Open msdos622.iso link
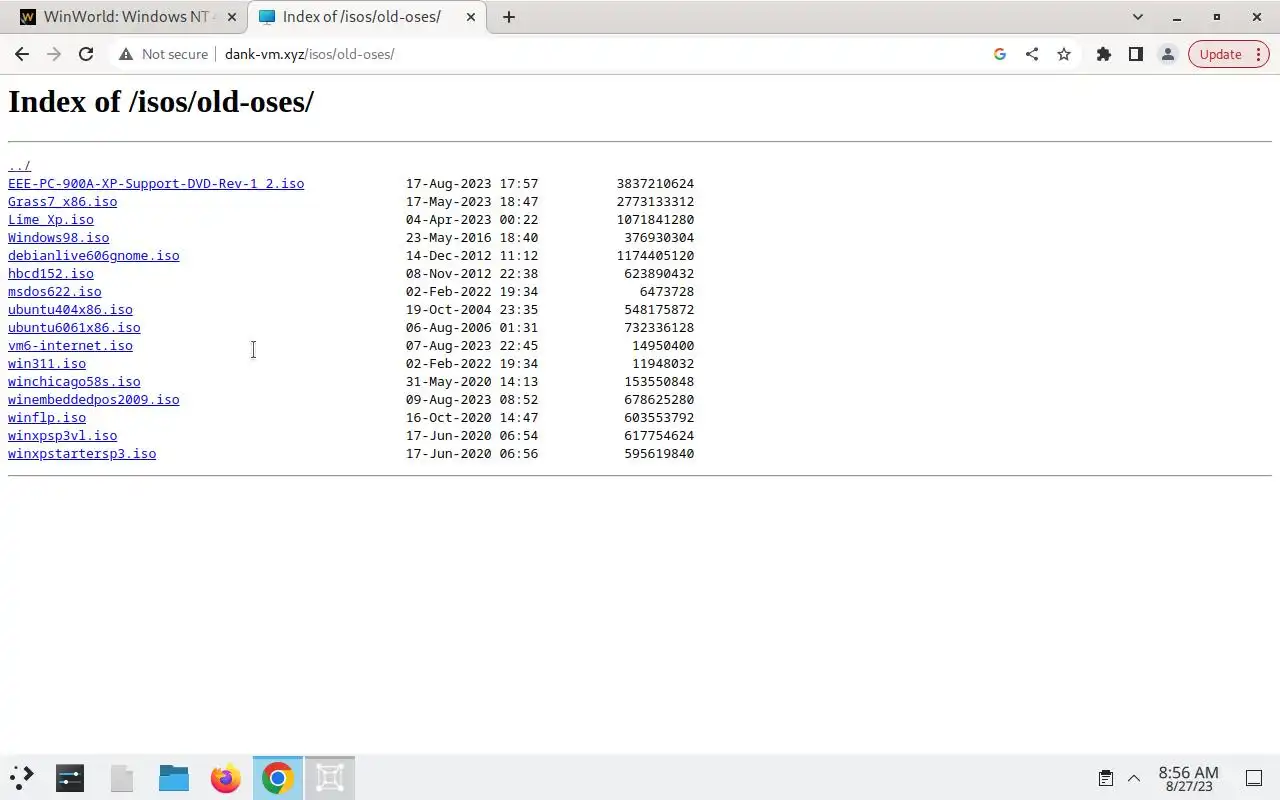The width and height of the screenshot is (1280, 800). [54, 291]
